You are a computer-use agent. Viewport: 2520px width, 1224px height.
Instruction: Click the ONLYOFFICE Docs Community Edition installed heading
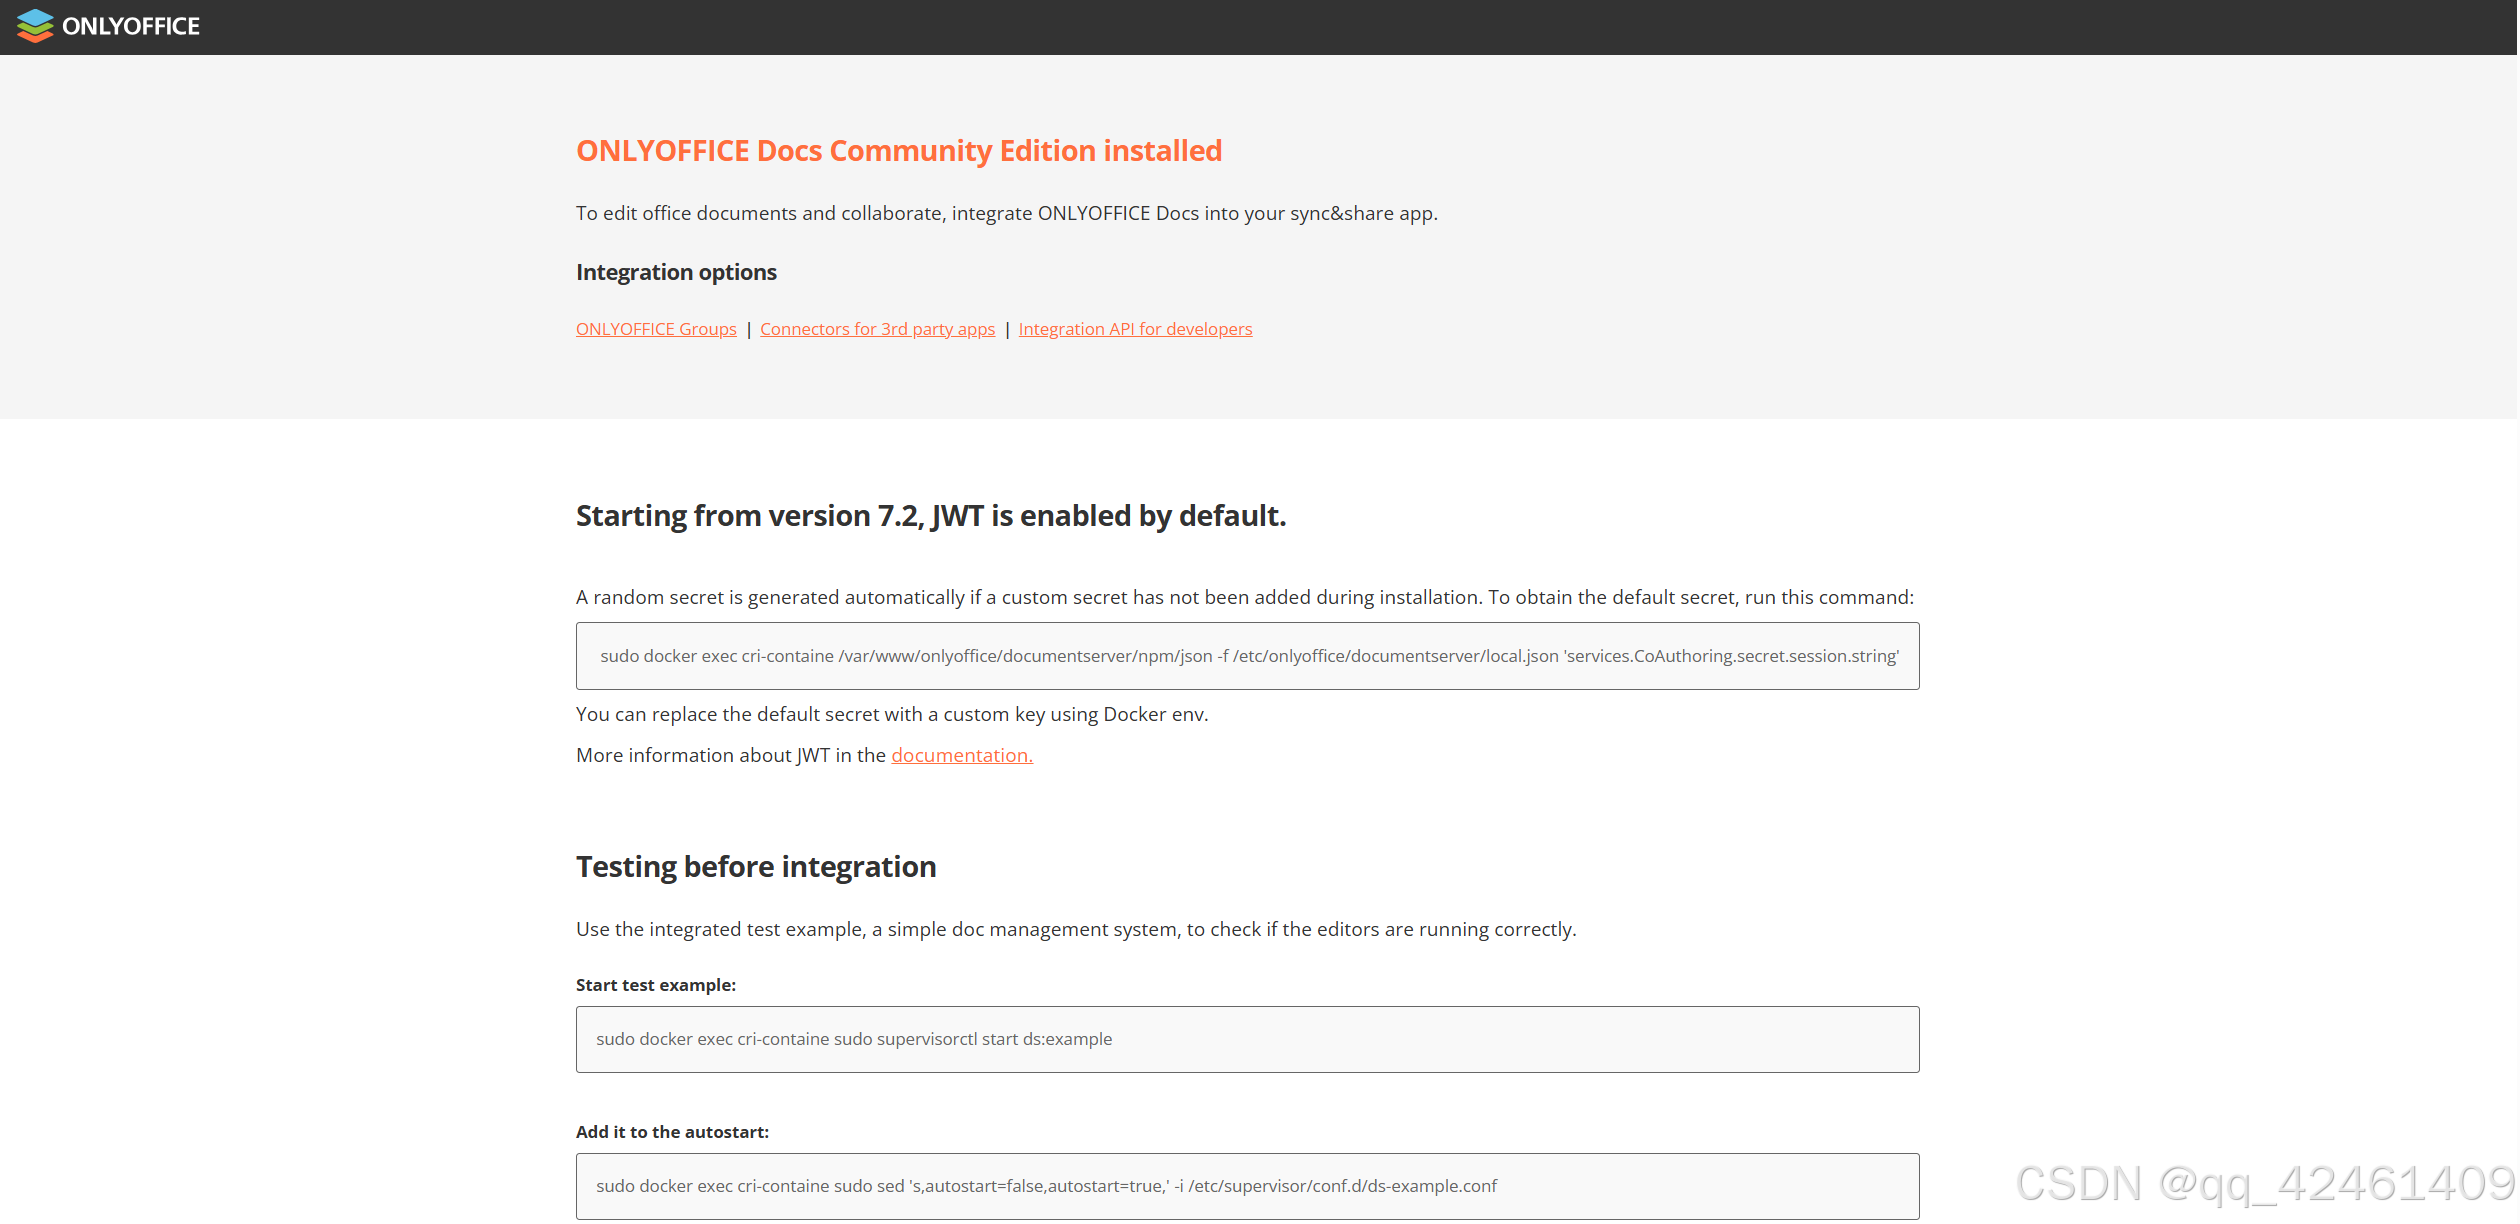coord(898,151)
